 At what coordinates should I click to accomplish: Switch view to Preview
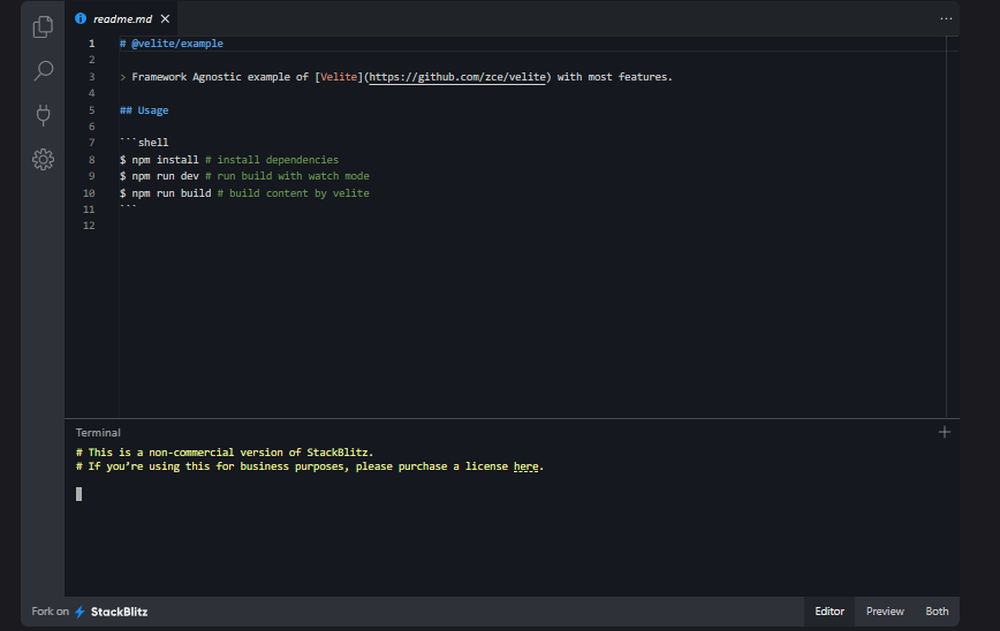pyautogui.click(x=884, y=611)
